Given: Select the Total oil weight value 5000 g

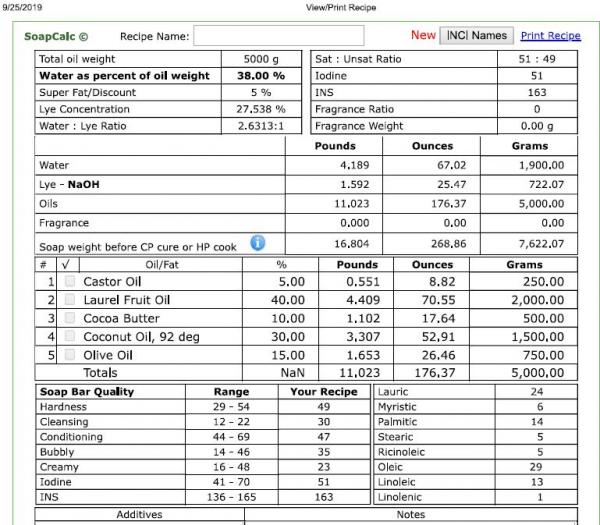Looking at the screenshot, I should coord(261,59).
